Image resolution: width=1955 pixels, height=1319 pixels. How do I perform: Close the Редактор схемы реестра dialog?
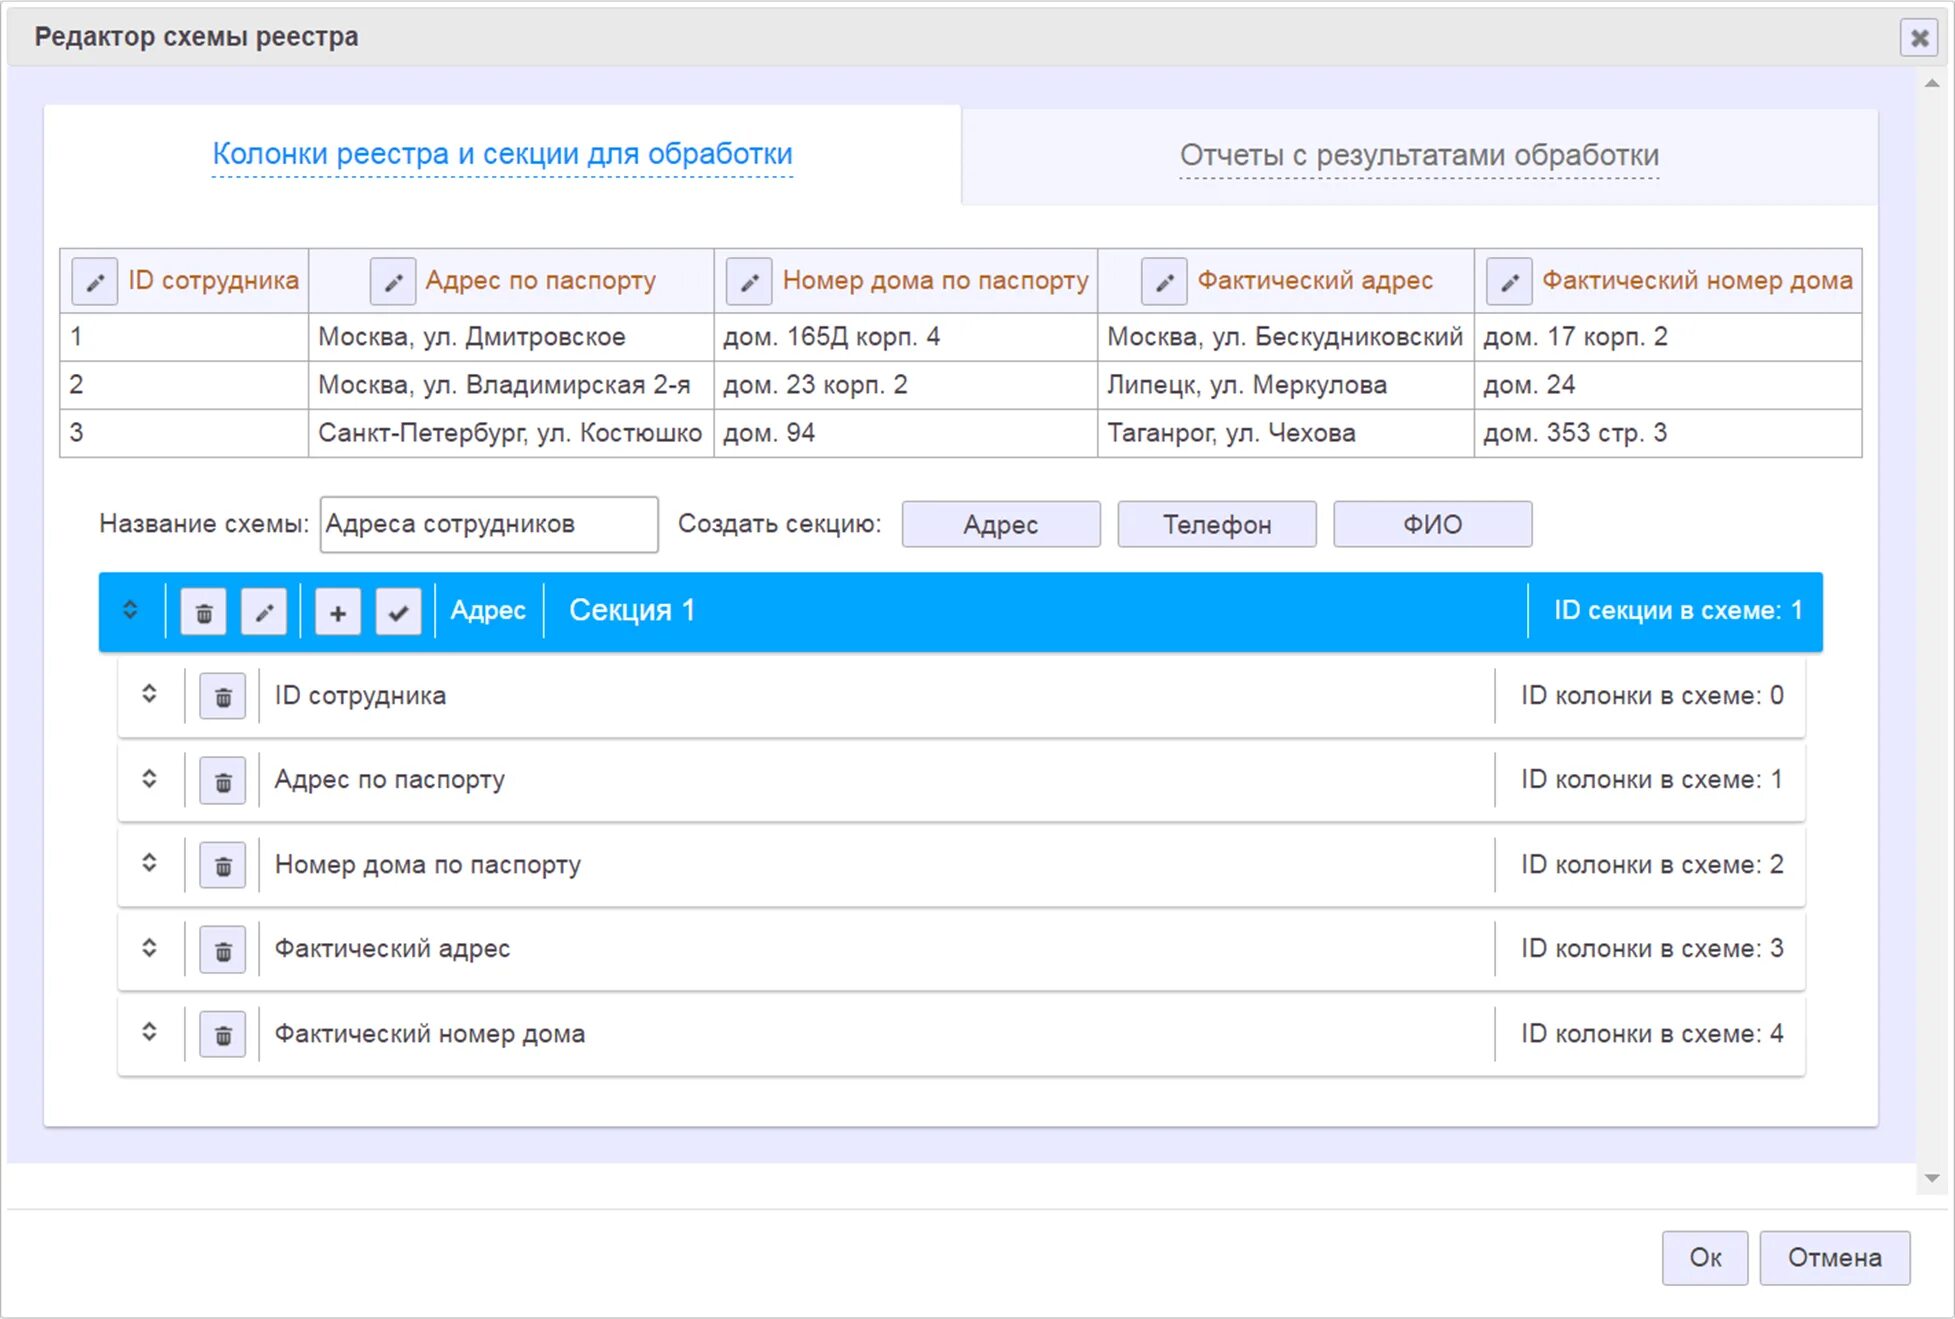[1919, 38]
